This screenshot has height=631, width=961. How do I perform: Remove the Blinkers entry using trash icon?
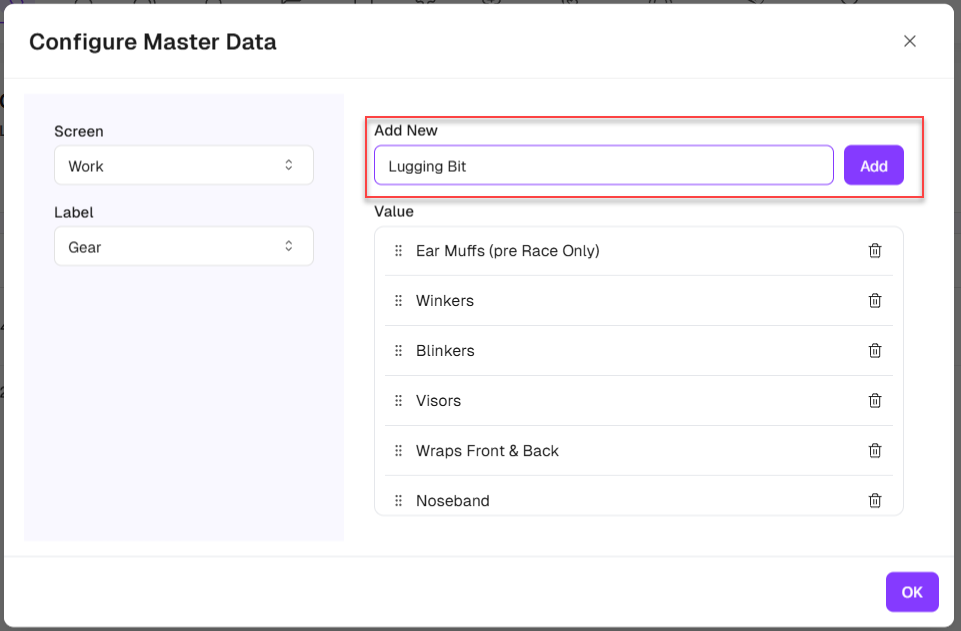pyautogui.click(x=875, y=351)
